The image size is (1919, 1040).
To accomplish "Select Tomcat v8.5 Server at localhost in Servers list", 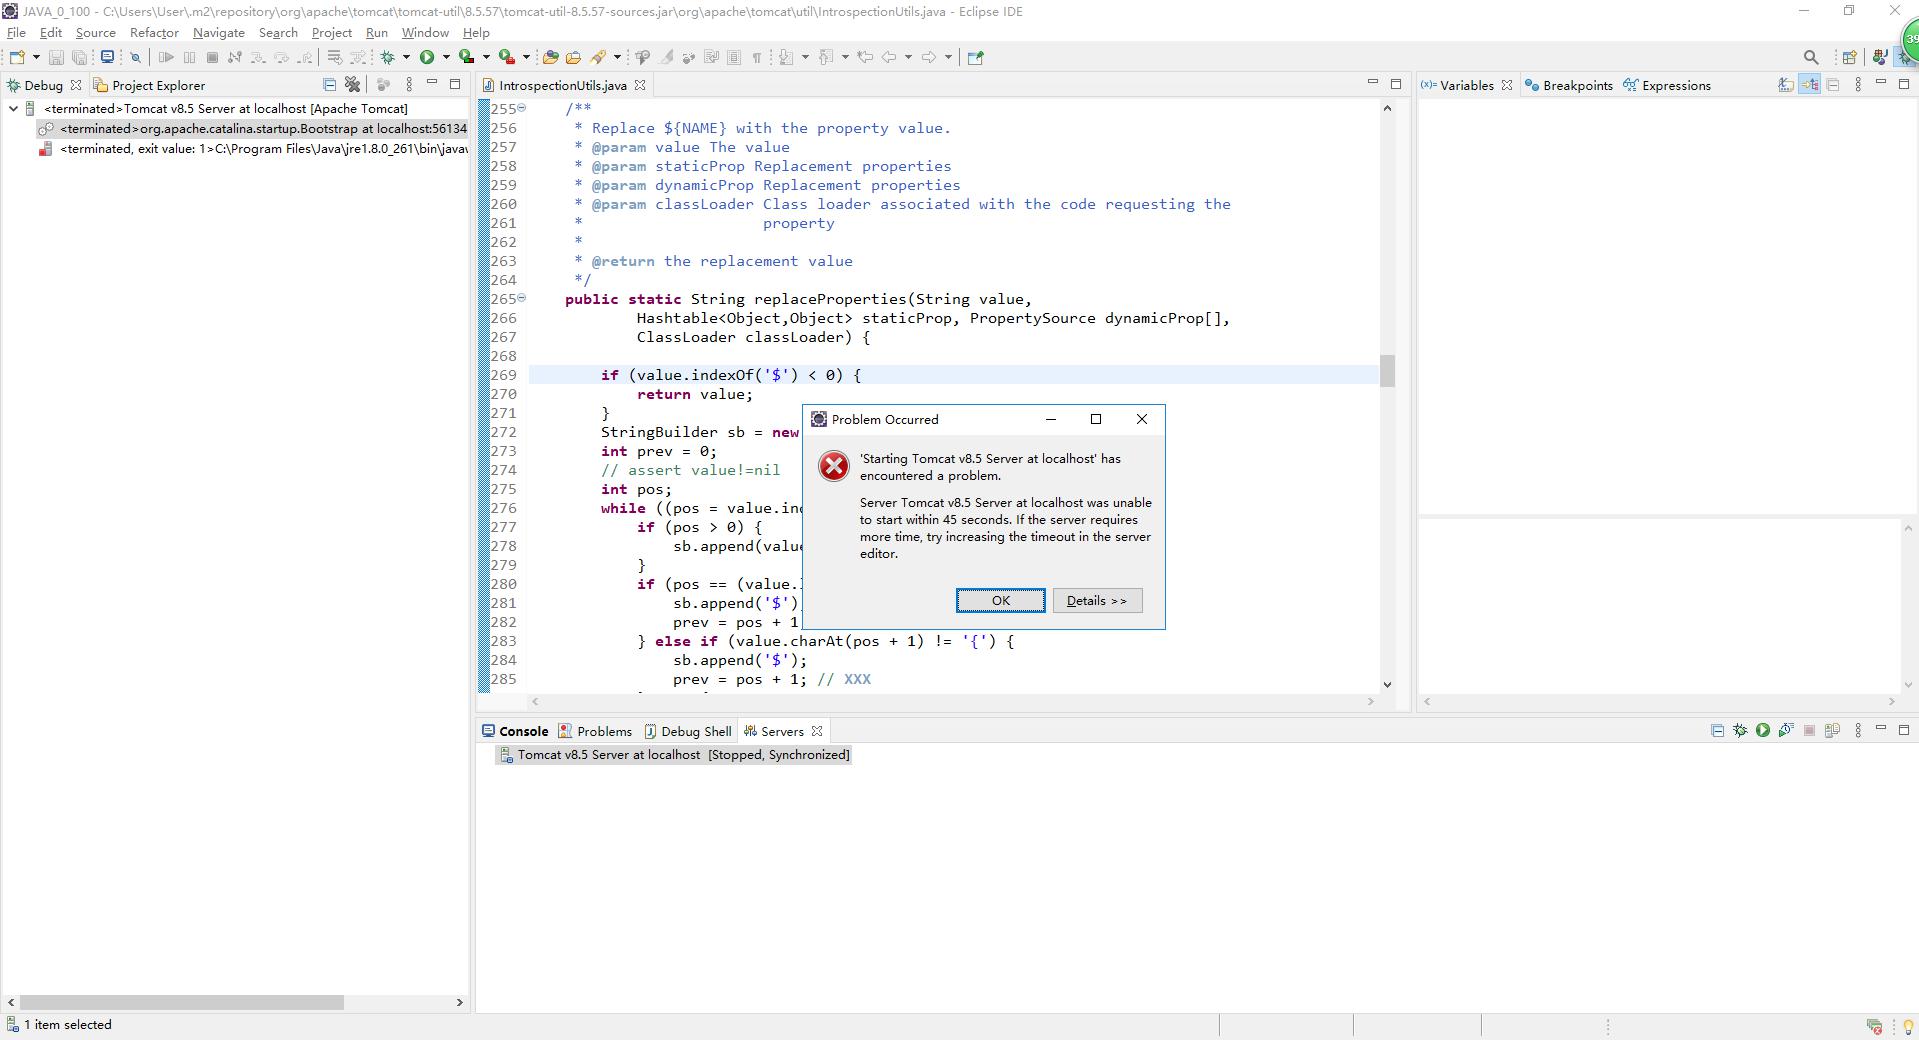I will [675, 755].
